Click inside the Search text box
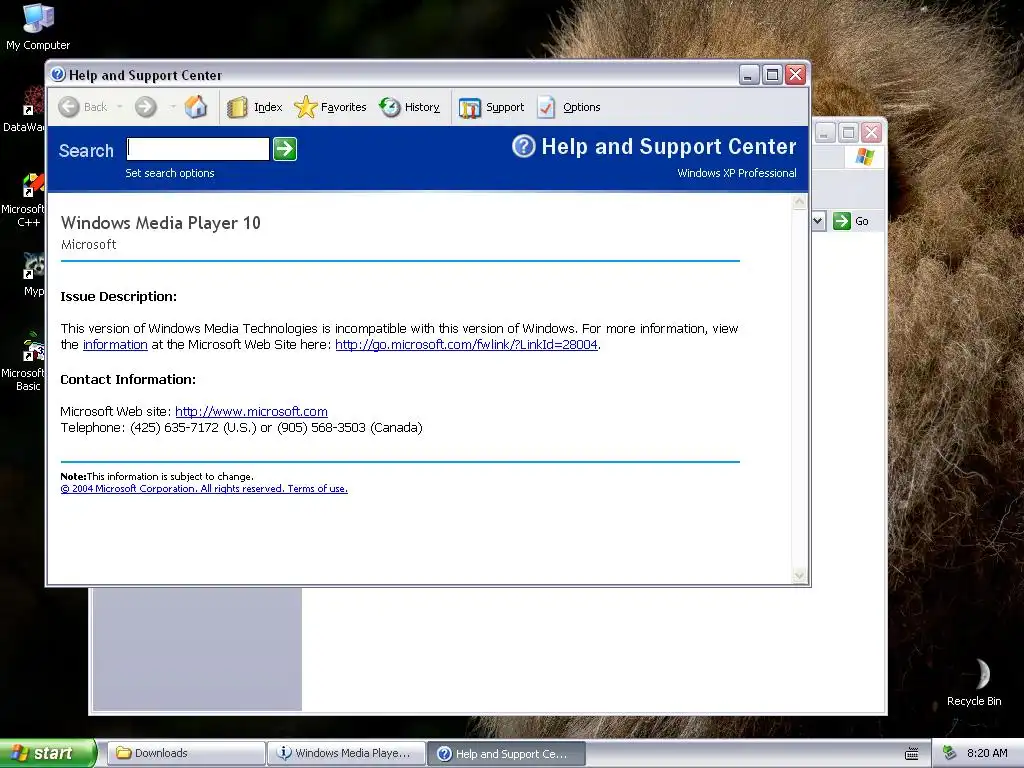The width and height of the screenshot is (1024, 768). click(198, 149)
